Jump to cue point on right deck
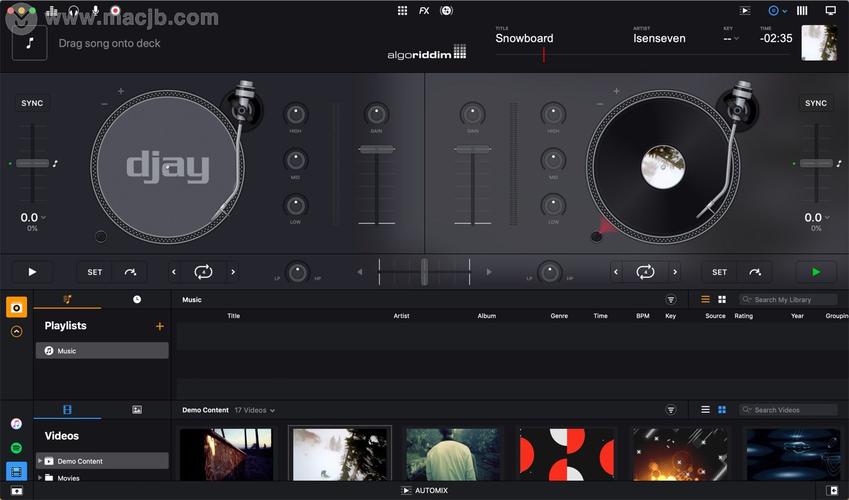The height and width of the screenshot is (500, 849). [754, 272]
